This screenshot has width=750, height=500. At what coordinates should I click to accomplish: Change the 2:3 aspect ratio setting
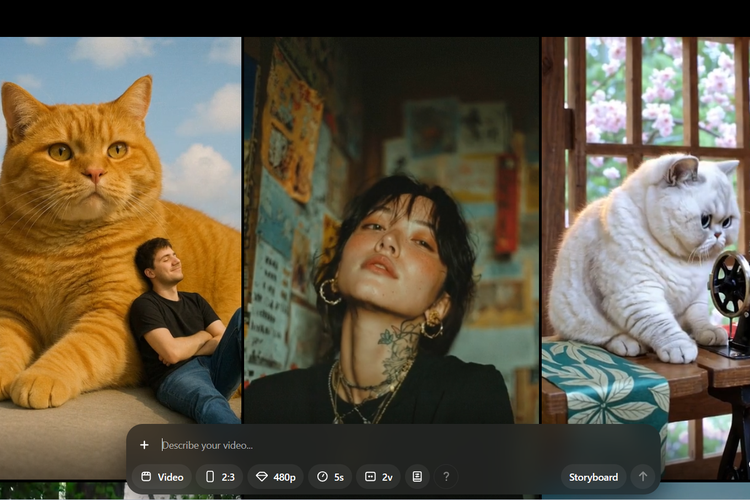coord(219,477)
